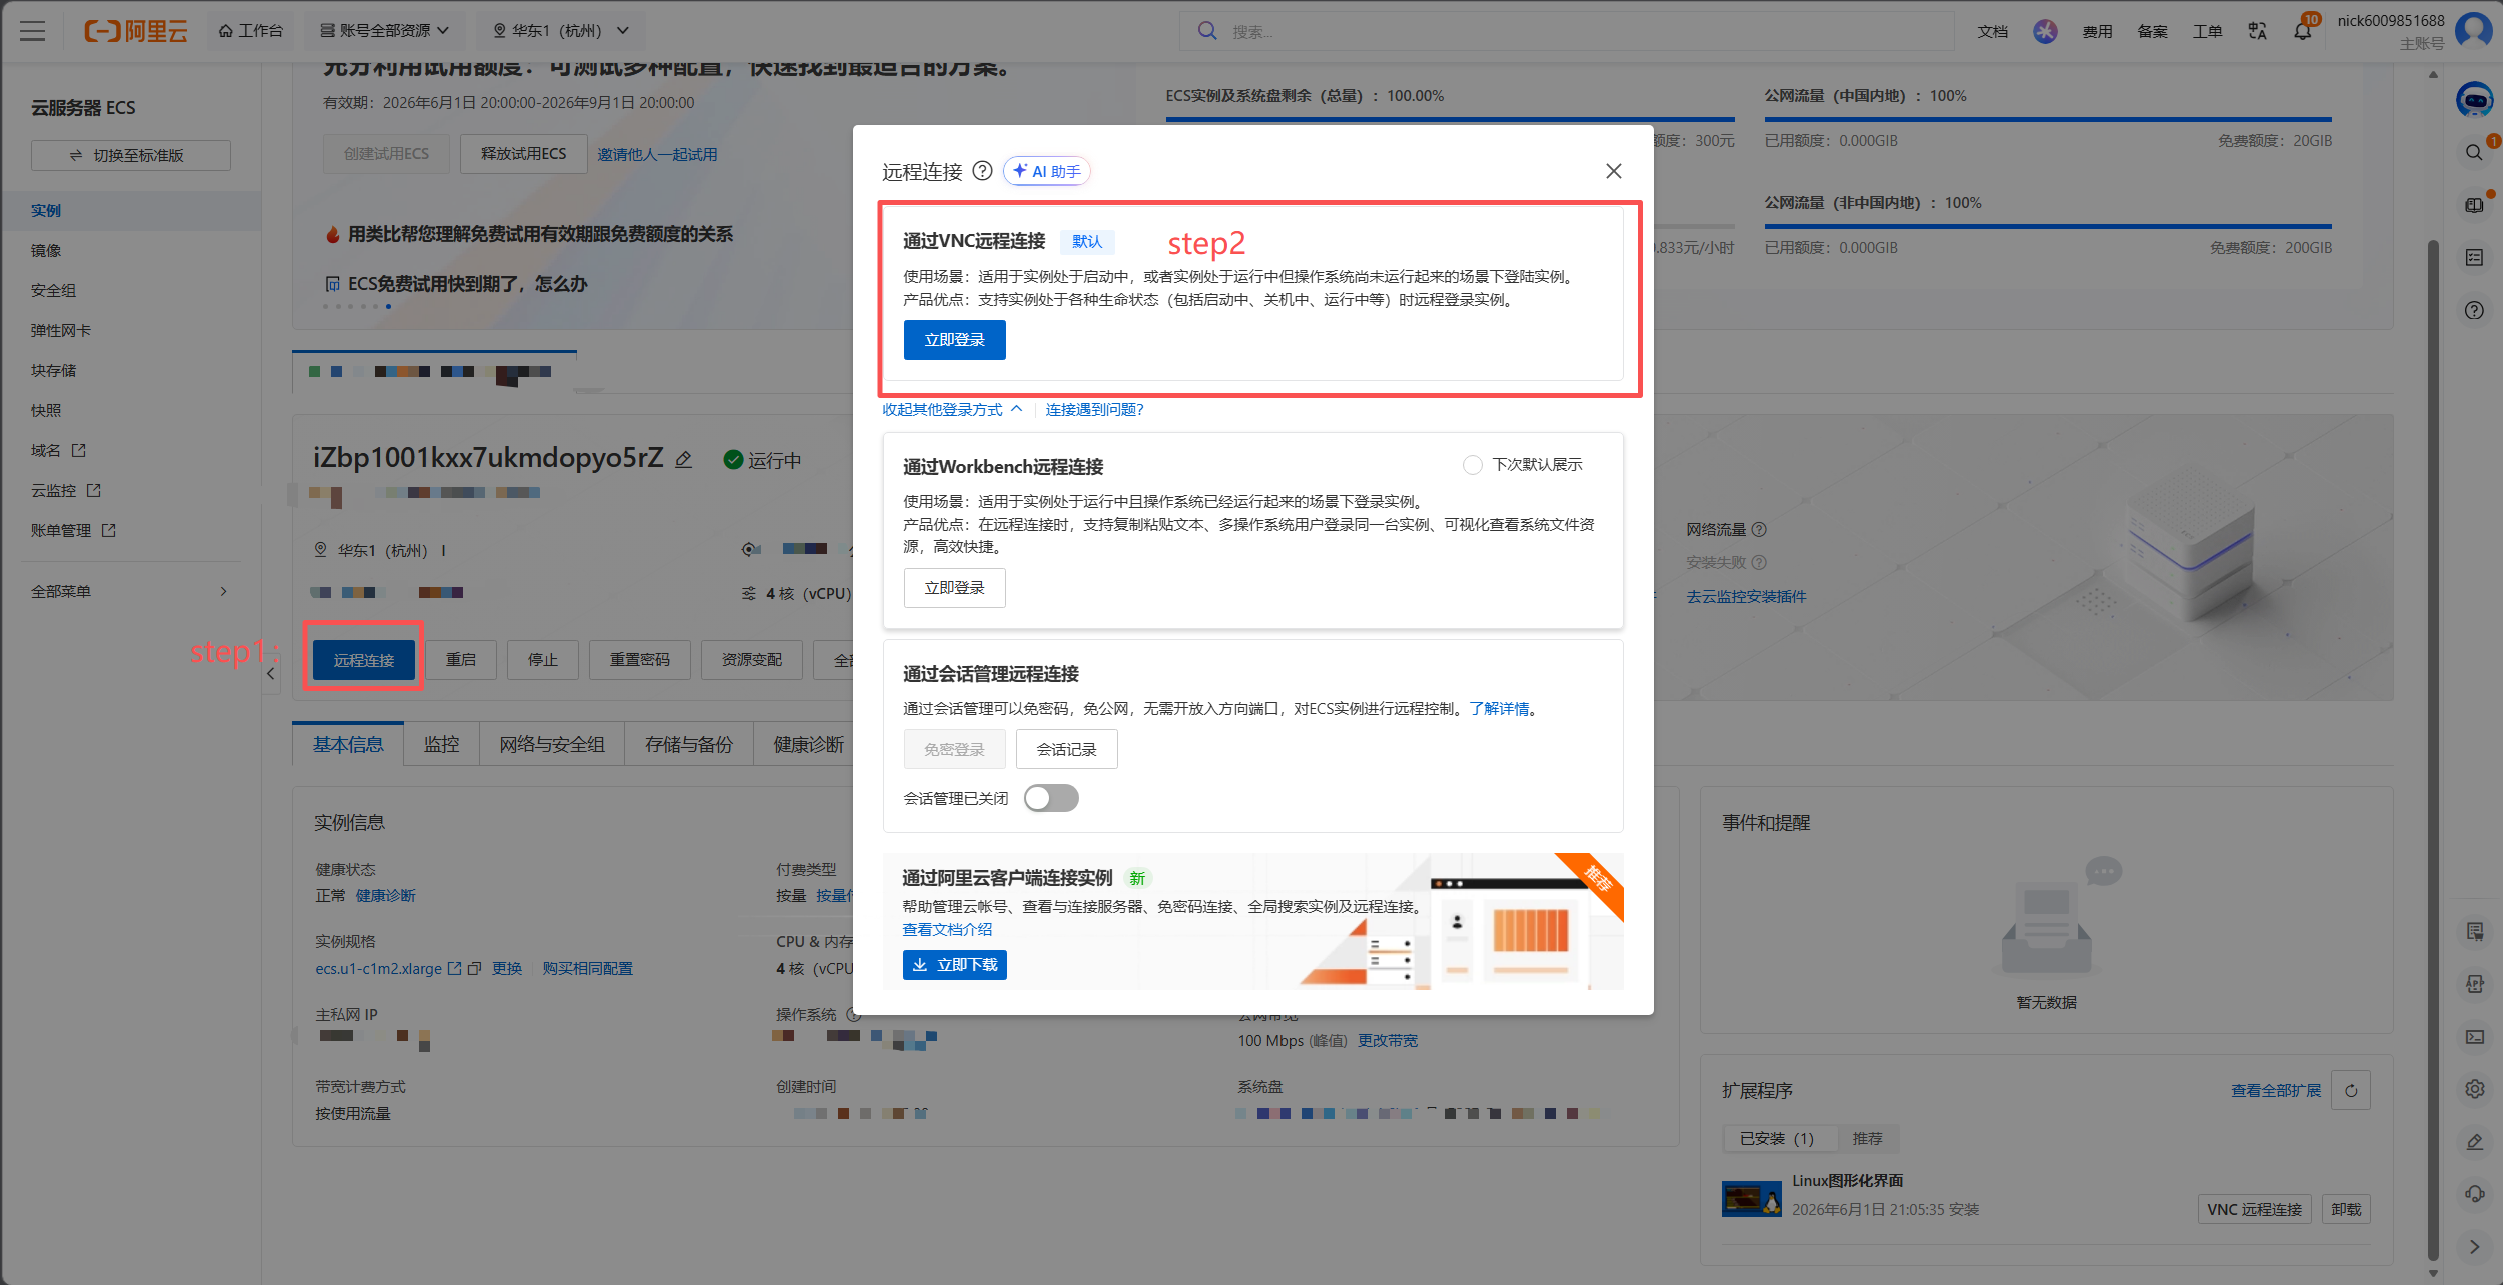Open the shopping list icon in right sidebar

(x=2474, y=932)
